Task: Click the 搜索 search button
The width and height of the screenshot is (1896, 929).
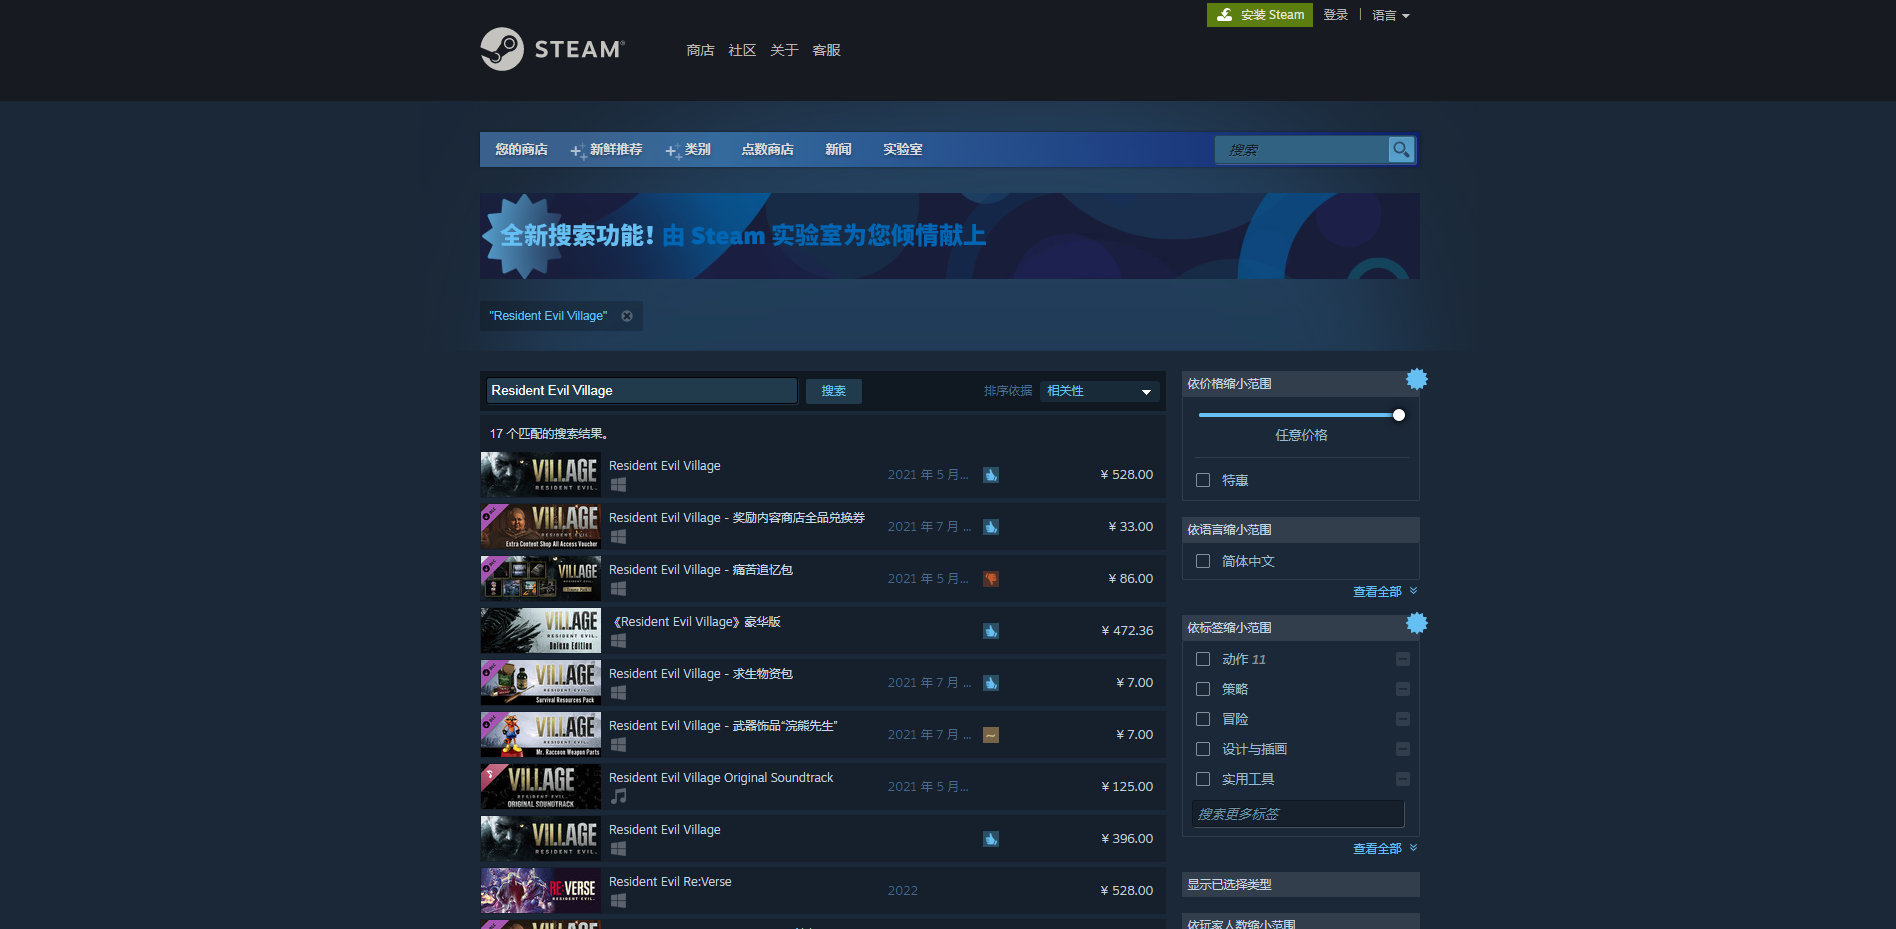Action: click(834, 391)
